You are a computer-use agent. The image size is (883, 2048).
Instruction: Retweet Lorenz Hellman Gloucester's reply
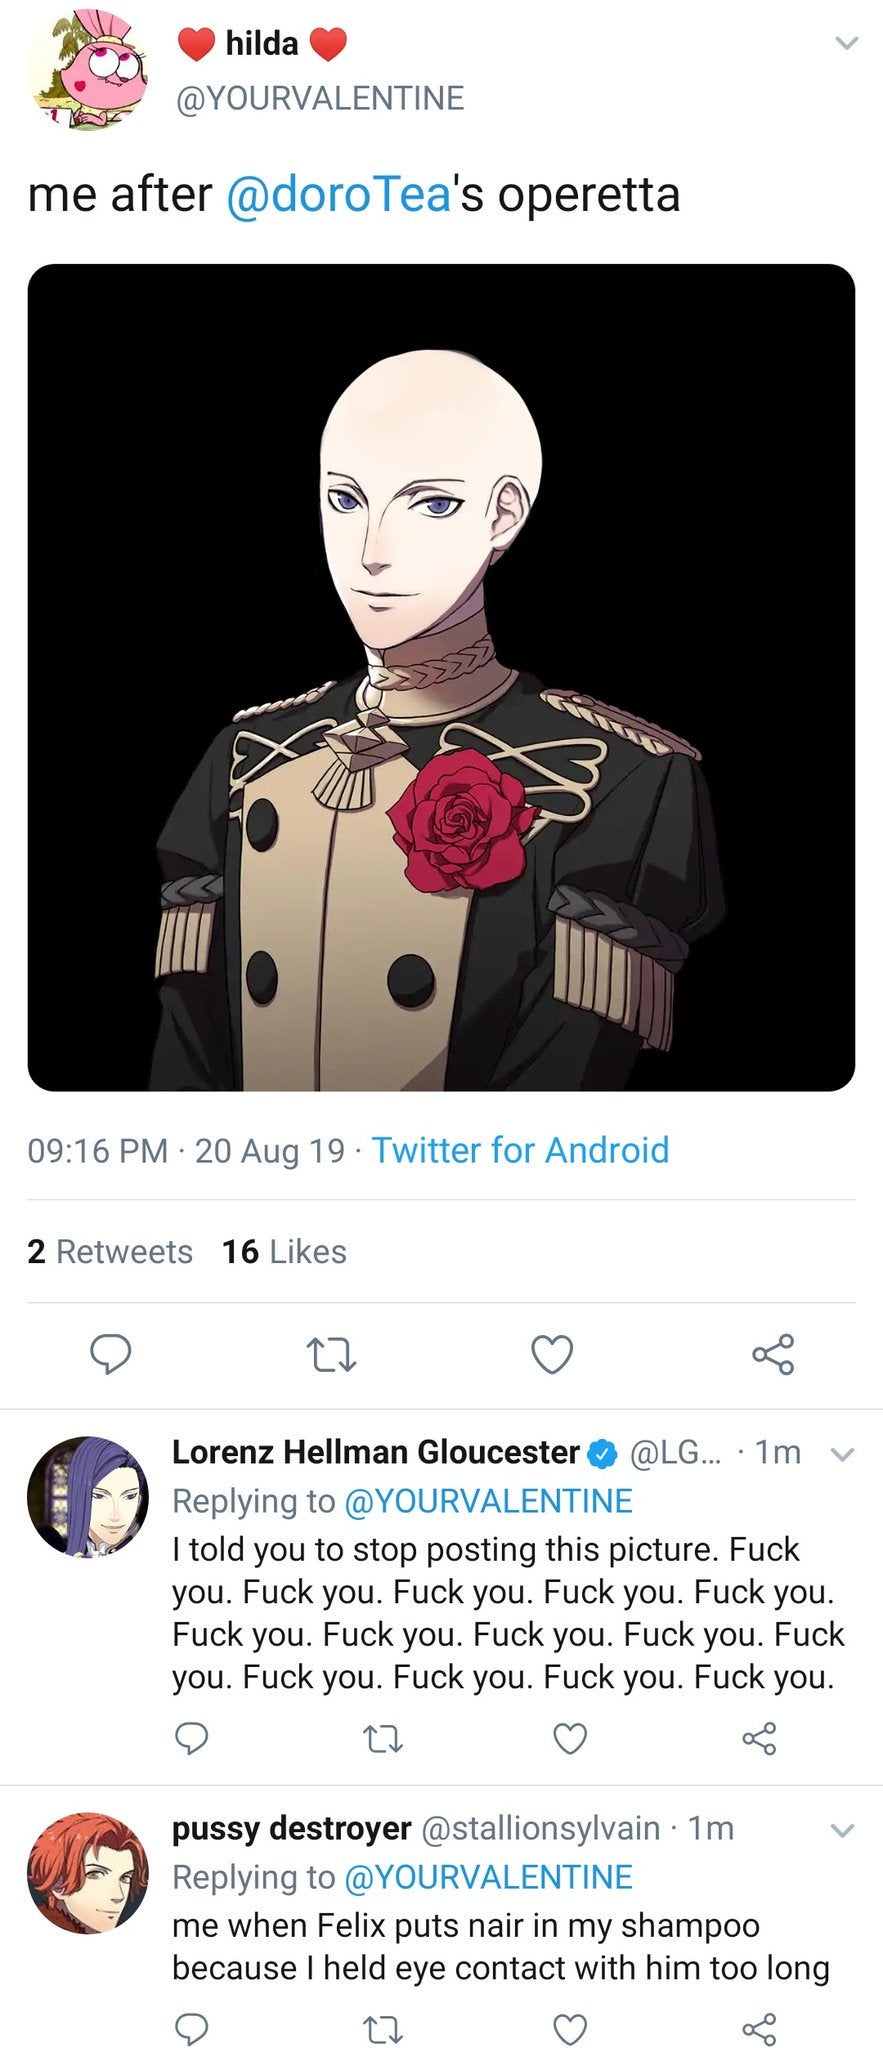(x=382, y=1739)
